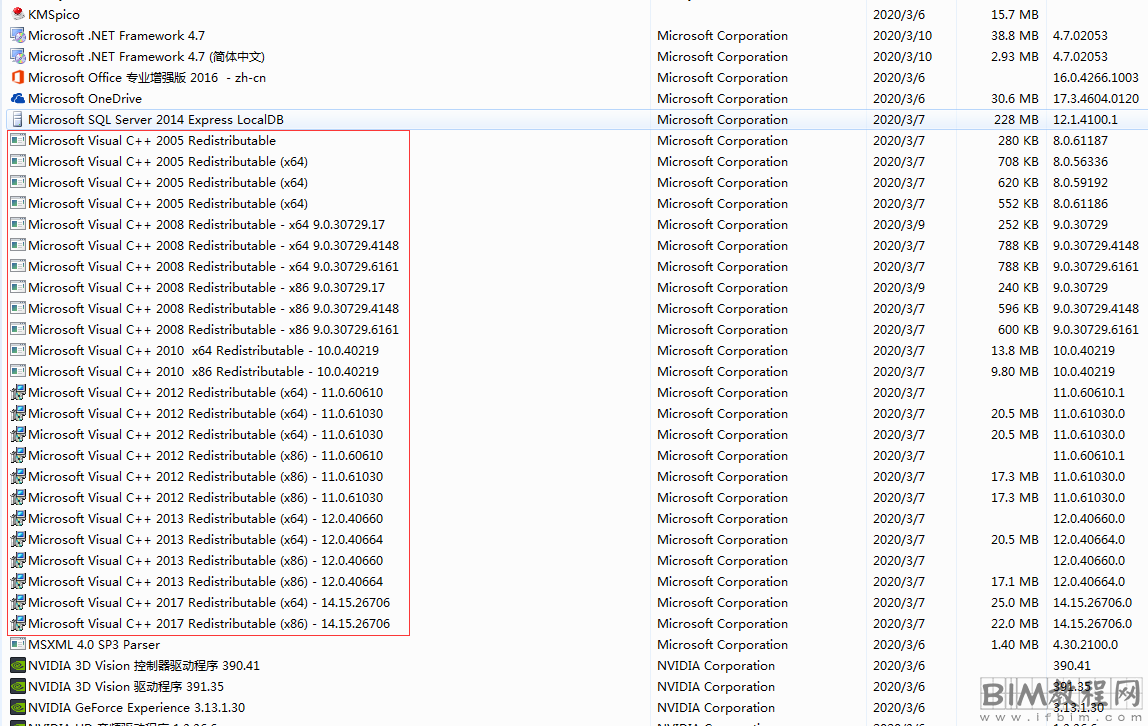The width and height of the screenshot is (1148, 726).
Task: Click Microsoft Corporation publisher in OneDrive row
Action: pos(722,99)
